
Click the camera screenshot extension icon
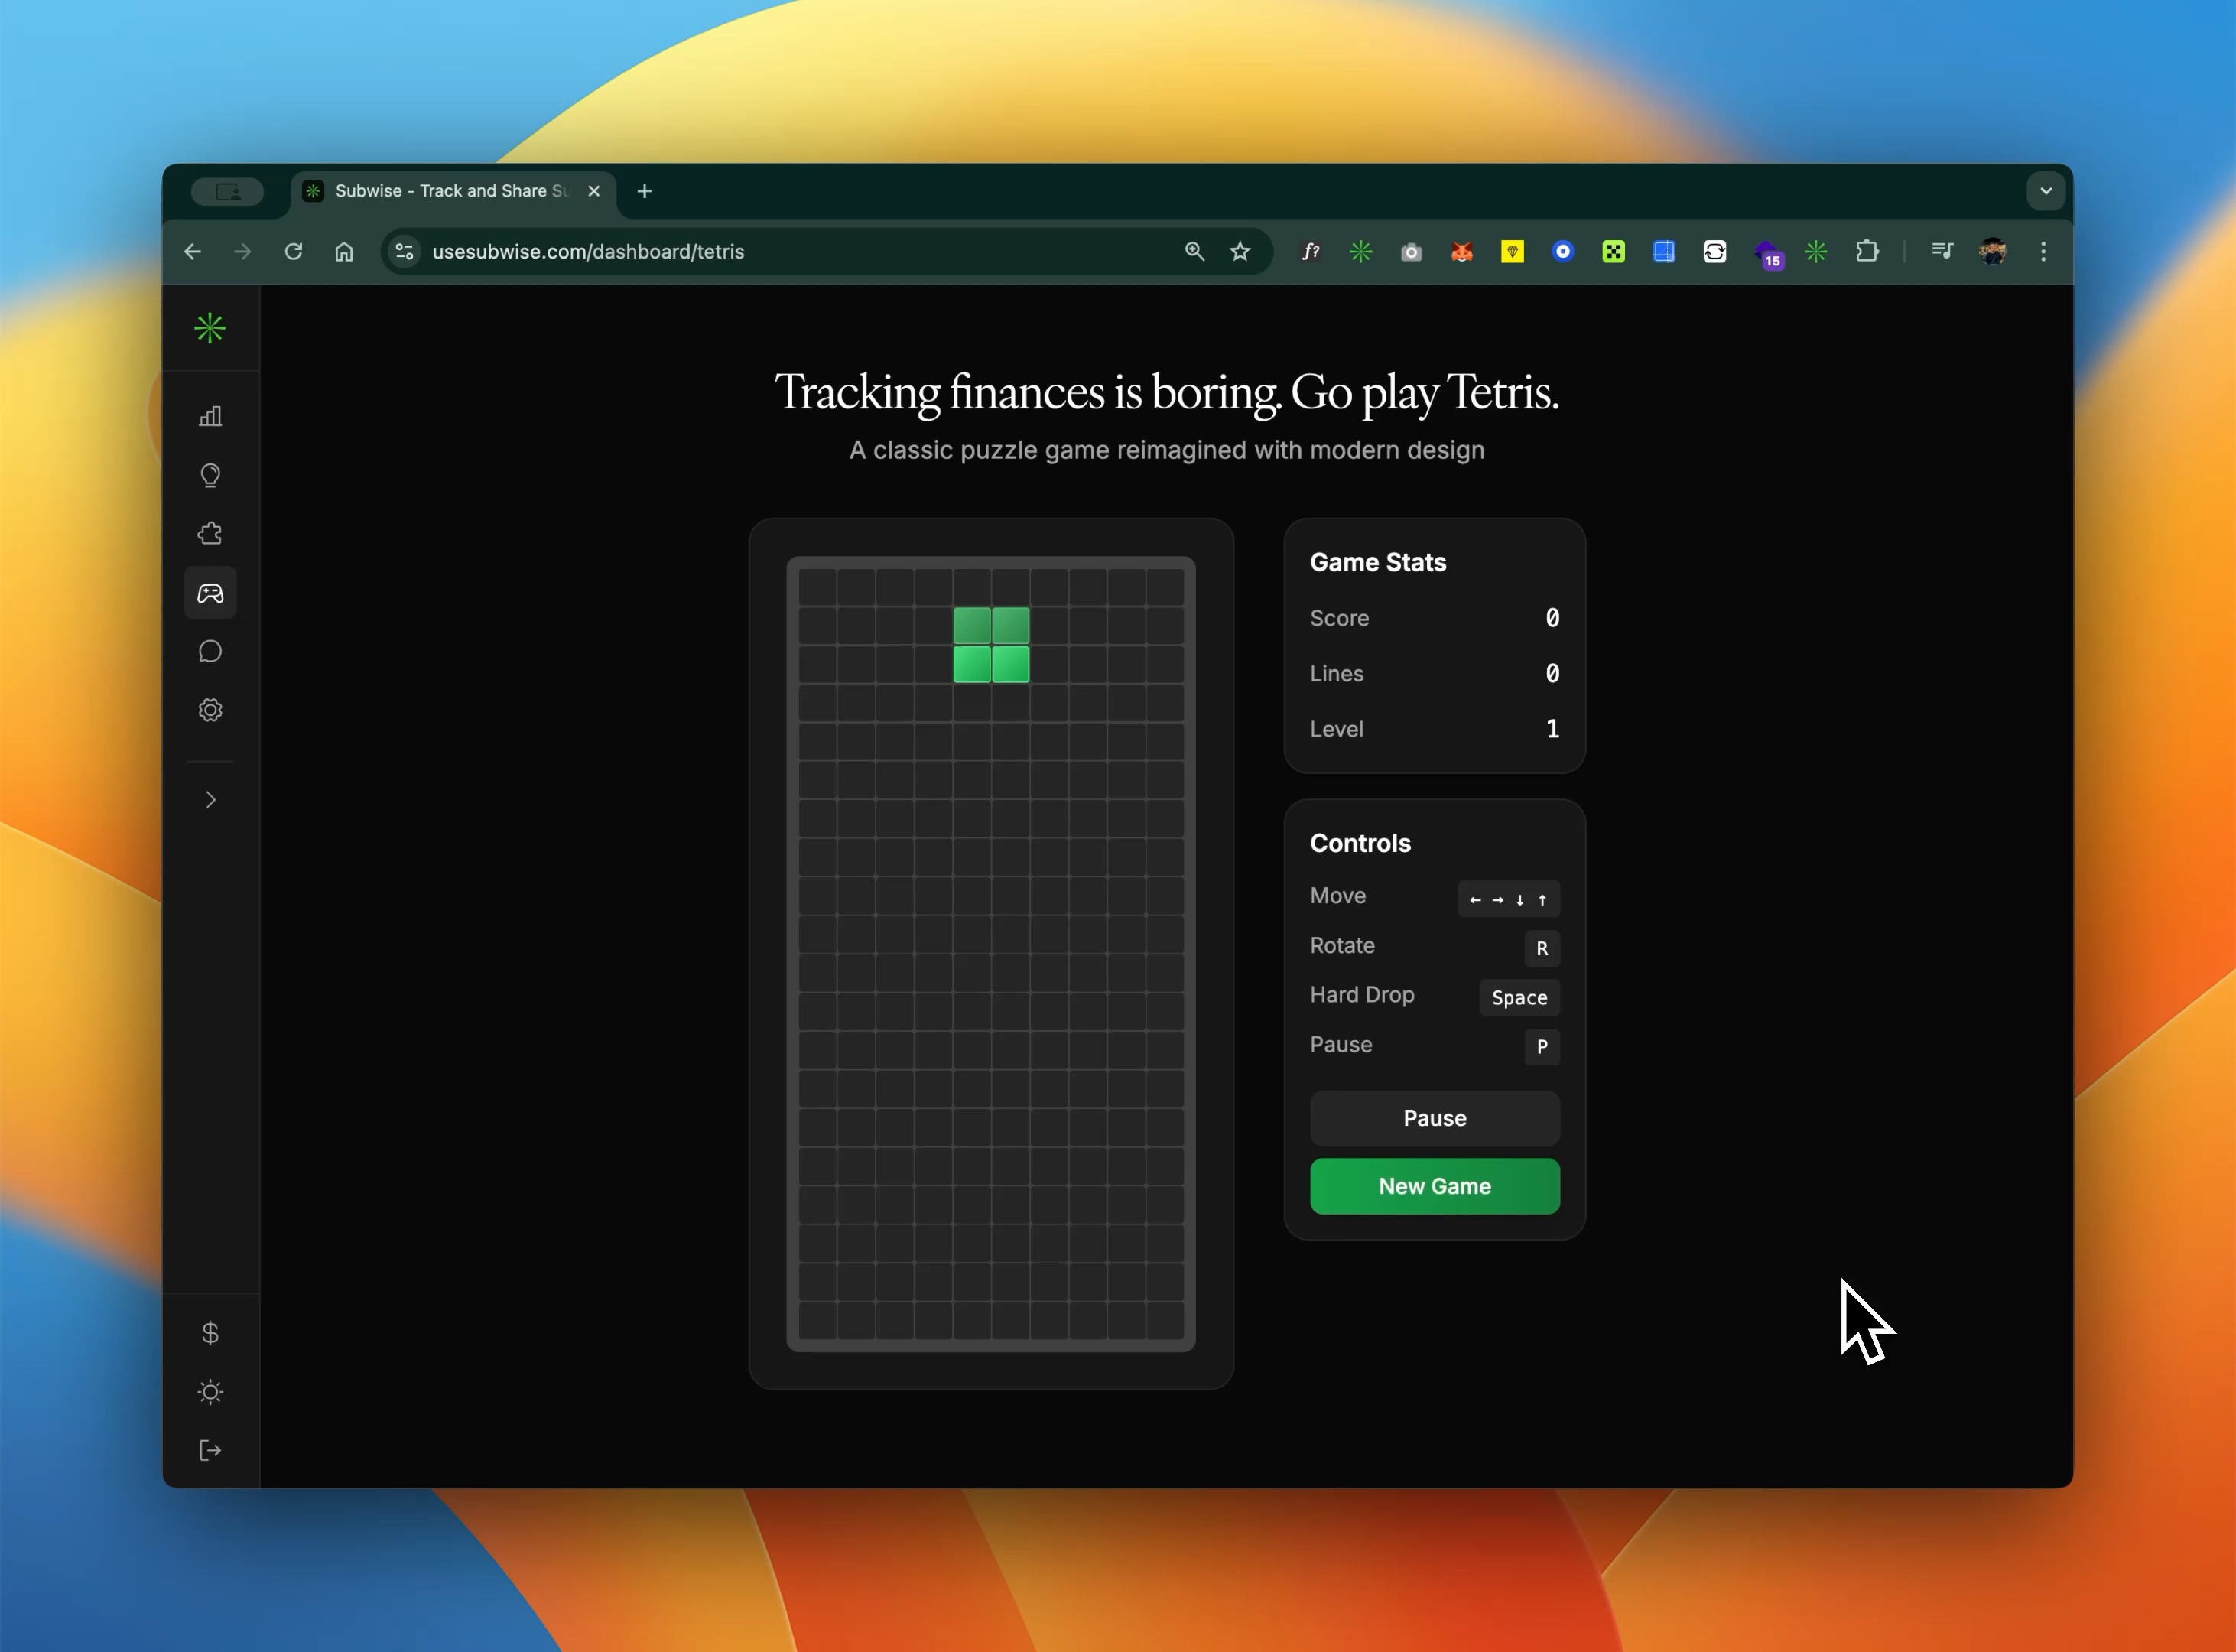coord(1411,252)
